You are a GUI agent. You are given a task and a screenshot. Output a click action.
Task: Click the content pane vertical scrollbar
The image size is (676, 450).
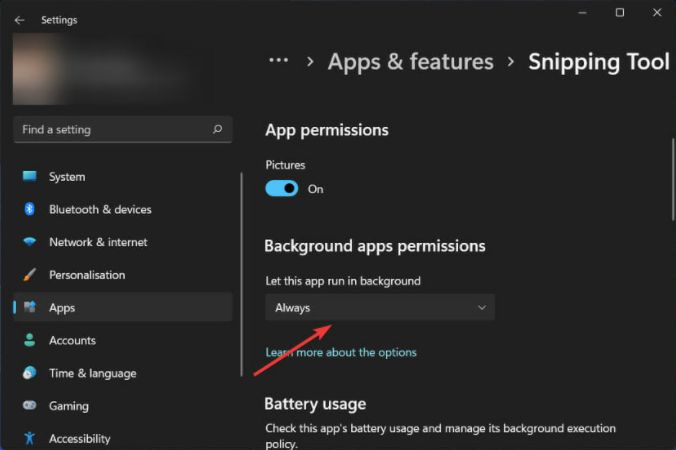[673, 179]
